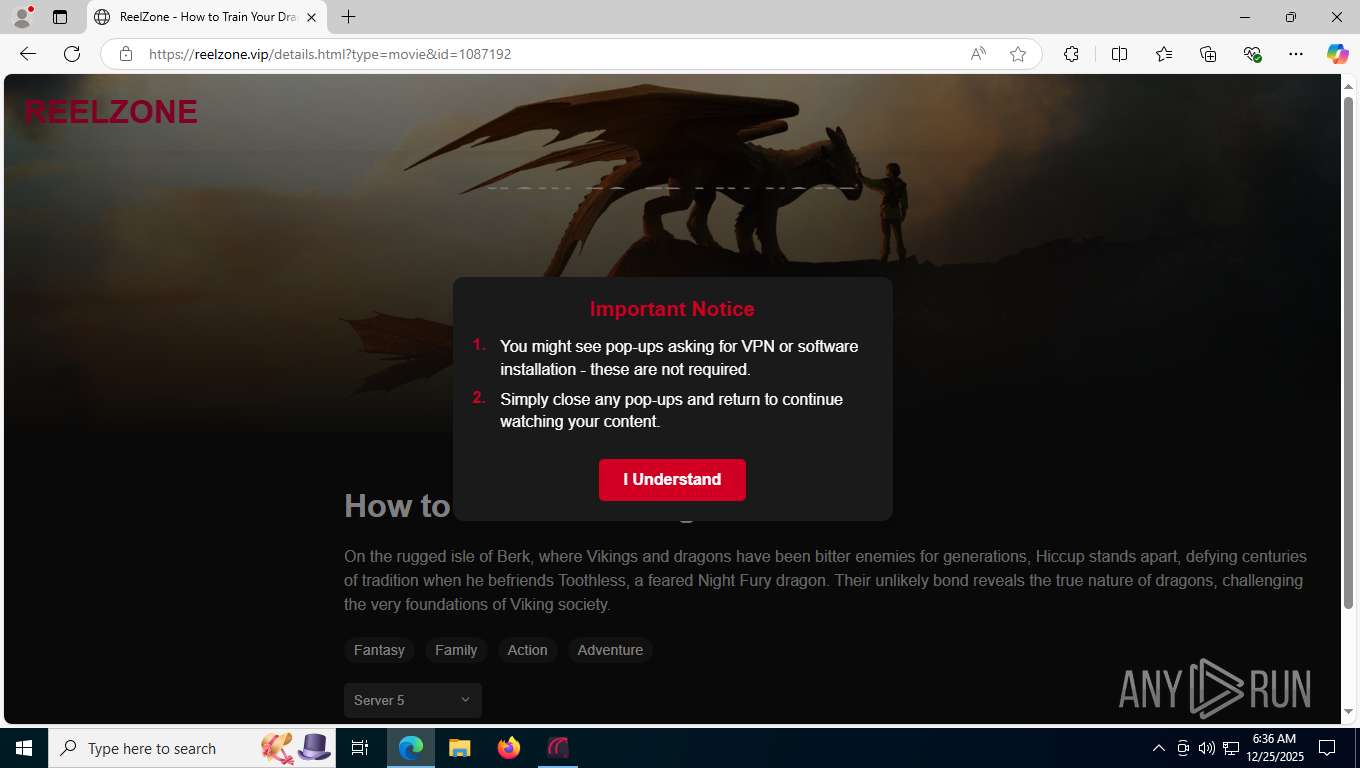Open a new tab
This screenshot has width=1360, height=768.
pos(348,17)
